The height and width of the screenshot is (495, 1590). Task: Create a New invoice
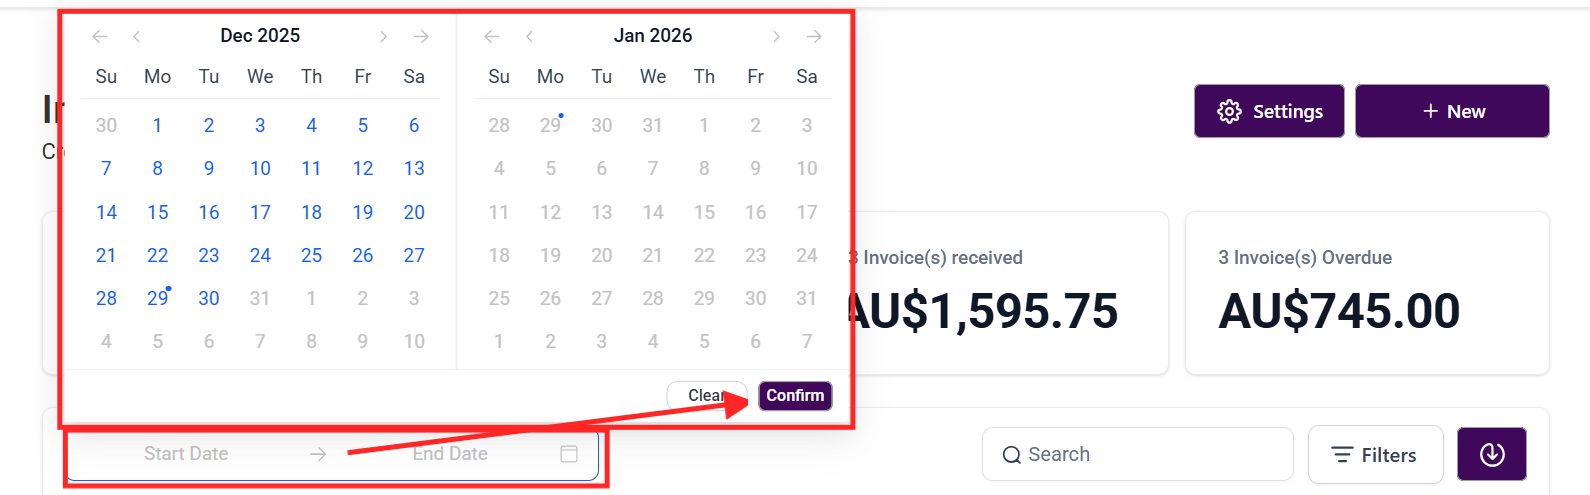tap(1452, 111)
